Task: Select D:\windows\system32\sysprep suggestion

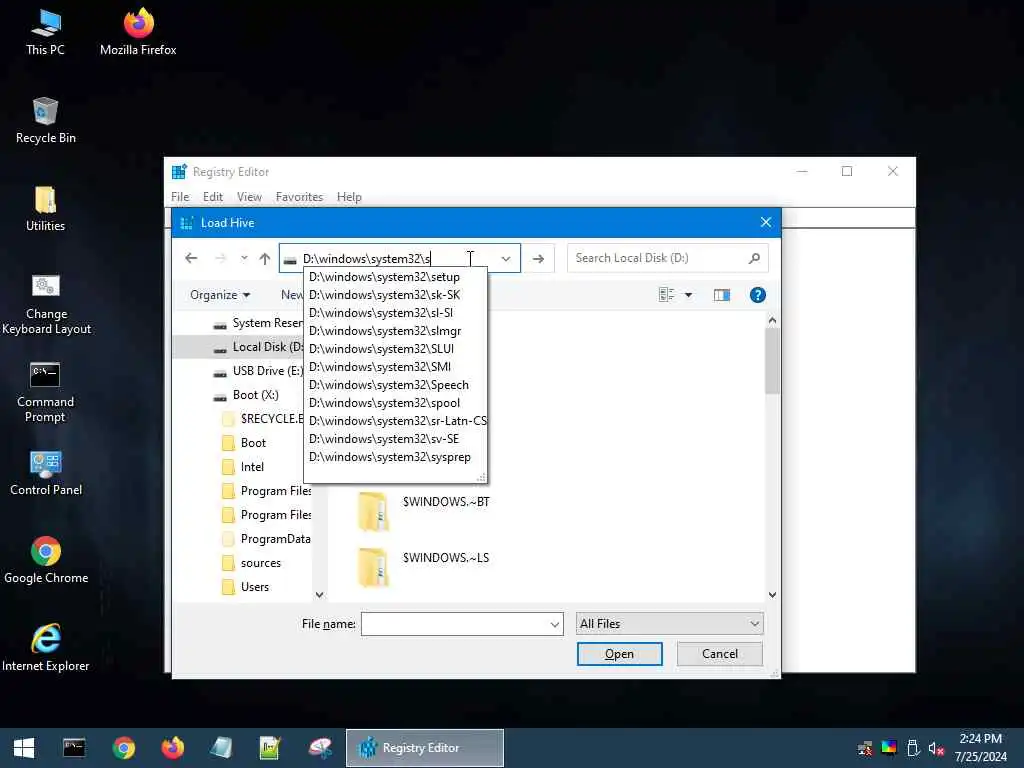Action: (395, 457)
